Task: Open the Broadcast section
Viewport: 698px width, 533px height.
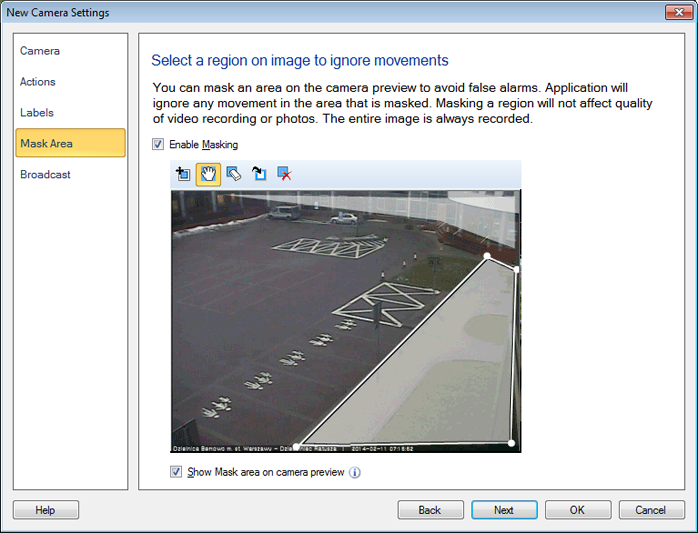Action: point(45,175)
